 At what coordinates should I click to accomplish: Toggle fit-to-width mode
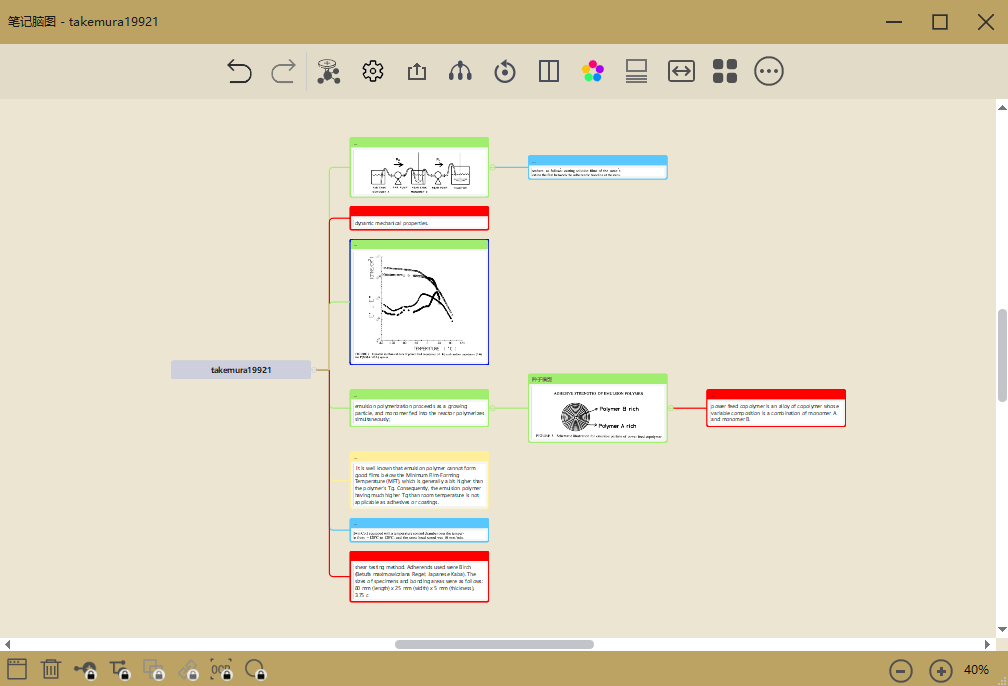[681, 71]
